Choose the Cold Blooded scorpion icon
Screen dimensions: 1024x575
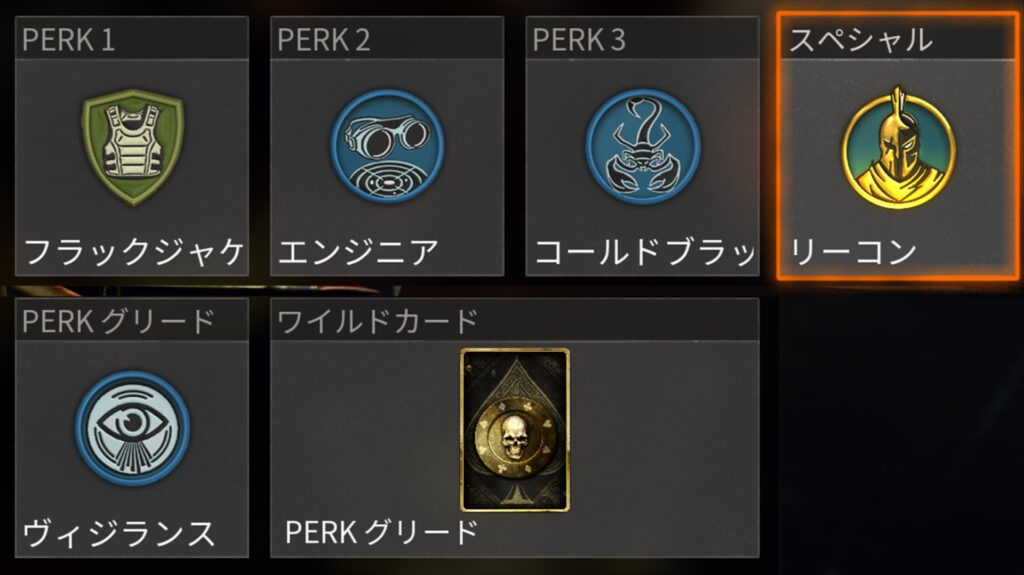643,145
